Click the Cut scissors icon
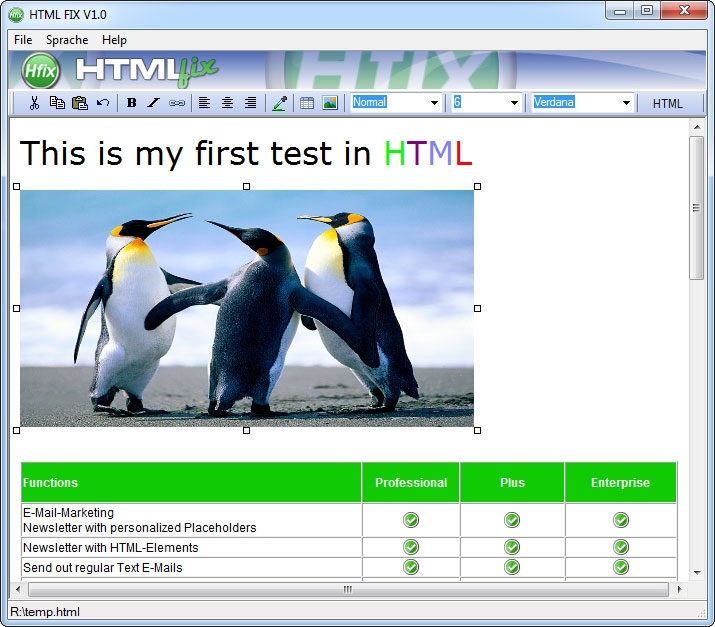 click(x=34, y=103)
